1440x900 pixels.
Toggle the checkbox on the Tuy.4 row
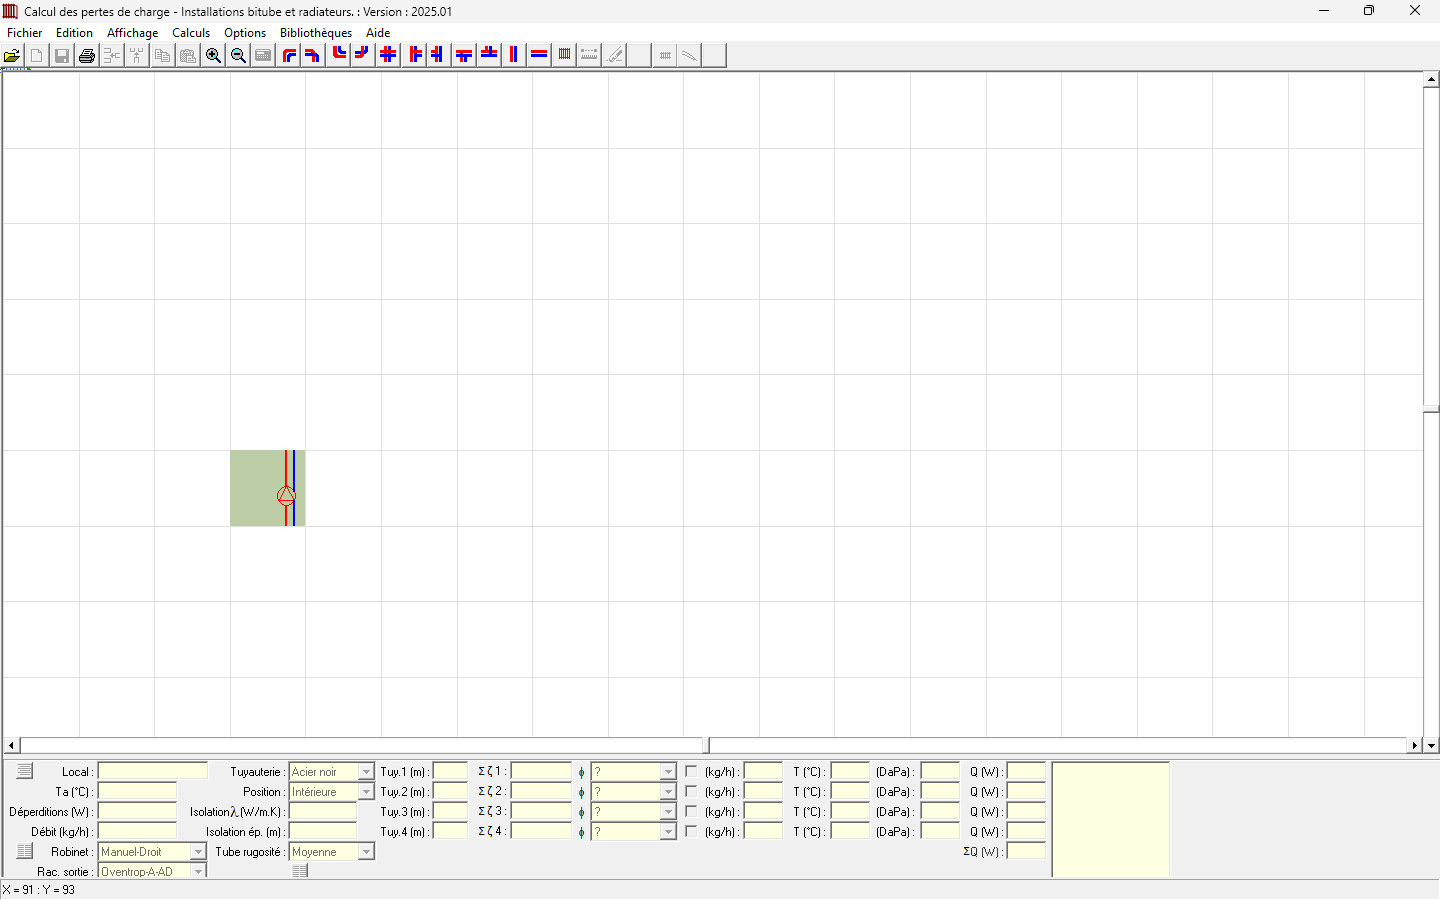691,831
